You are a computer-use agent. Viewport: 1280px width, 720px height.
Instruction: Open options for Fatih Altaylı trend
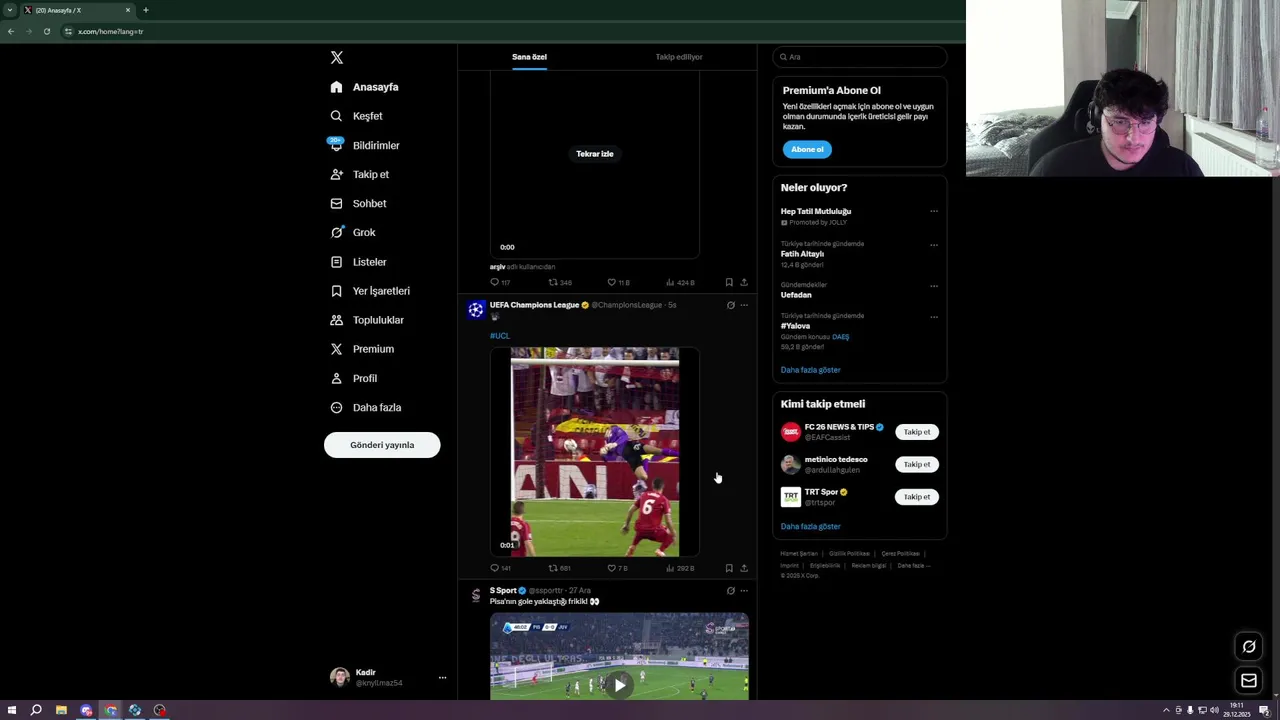[934, 245]
